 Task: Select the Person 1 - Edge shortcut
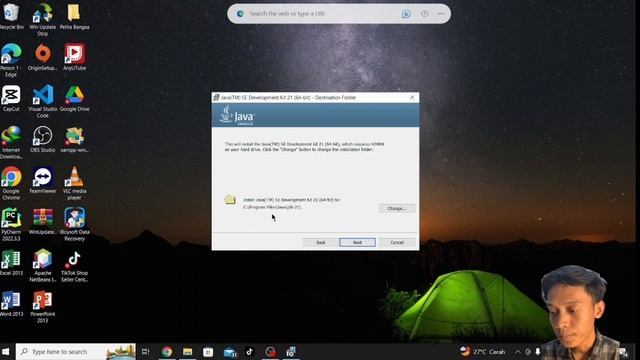click(x=11, y=60)
